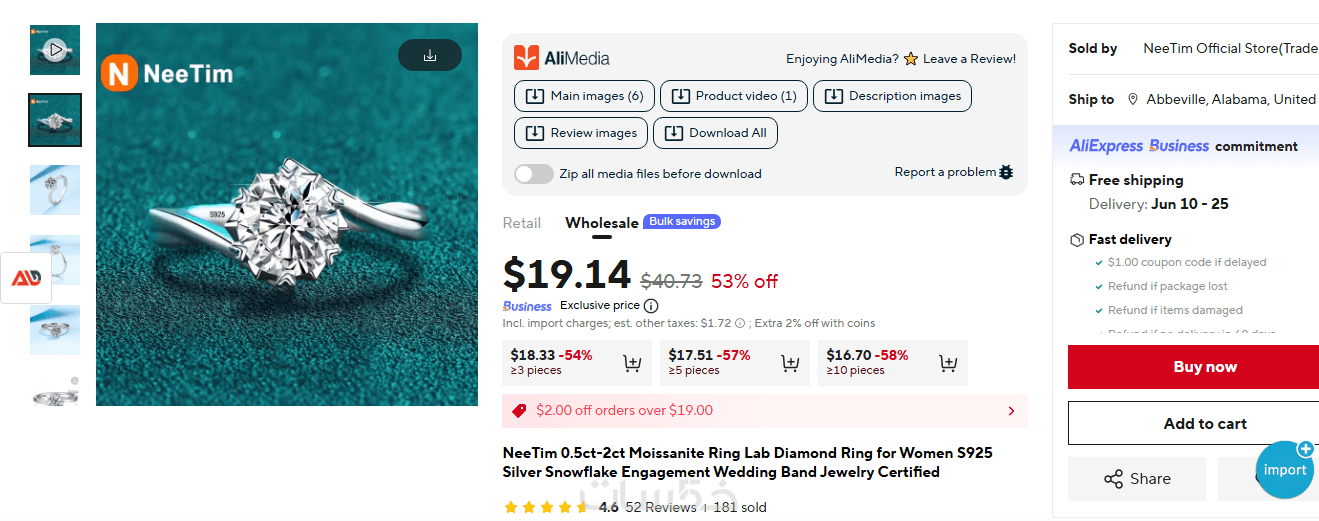Click the Product video (1) download button
This screenshot has width=1319, height=521.
(734, 96)
